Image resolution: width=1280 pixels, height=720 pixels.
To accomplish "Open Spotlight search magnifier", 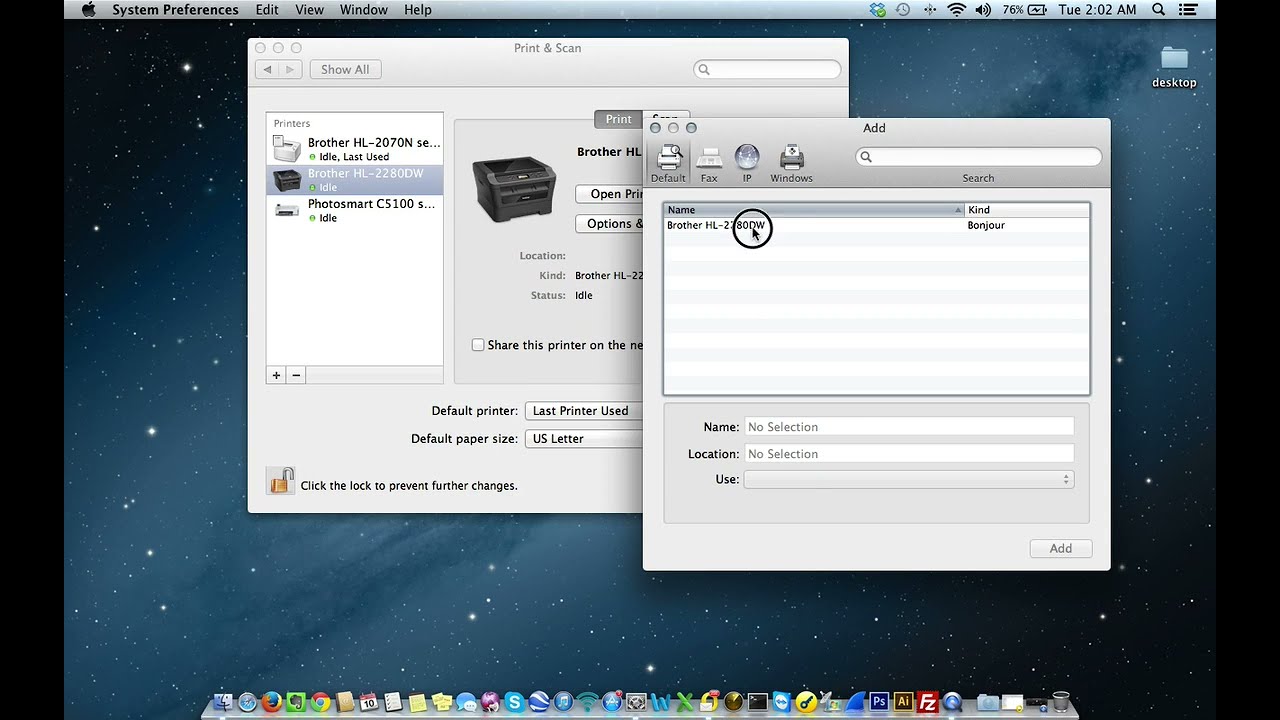I will point(1159,10).
